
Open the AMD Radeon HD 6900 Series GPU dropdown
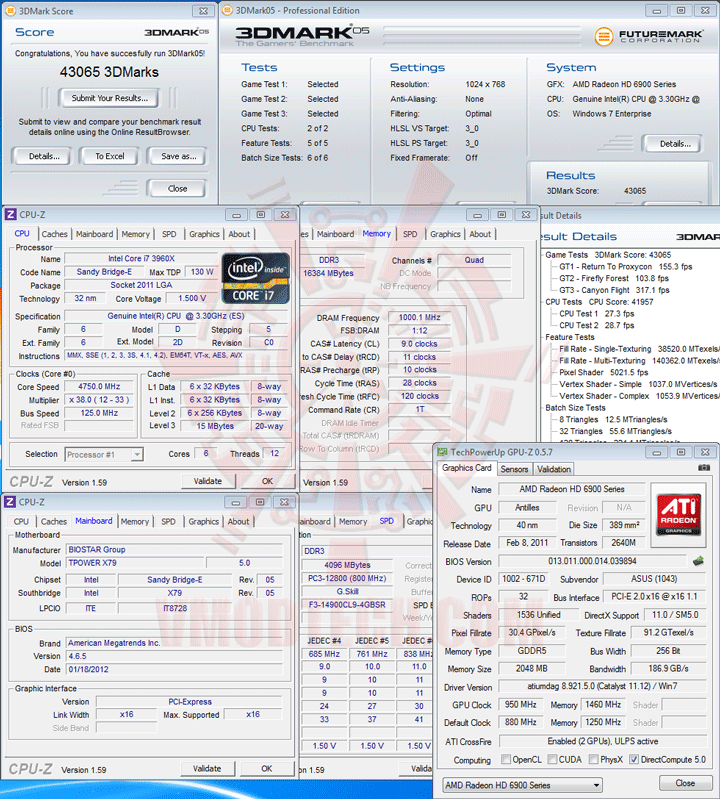(522, 785)
